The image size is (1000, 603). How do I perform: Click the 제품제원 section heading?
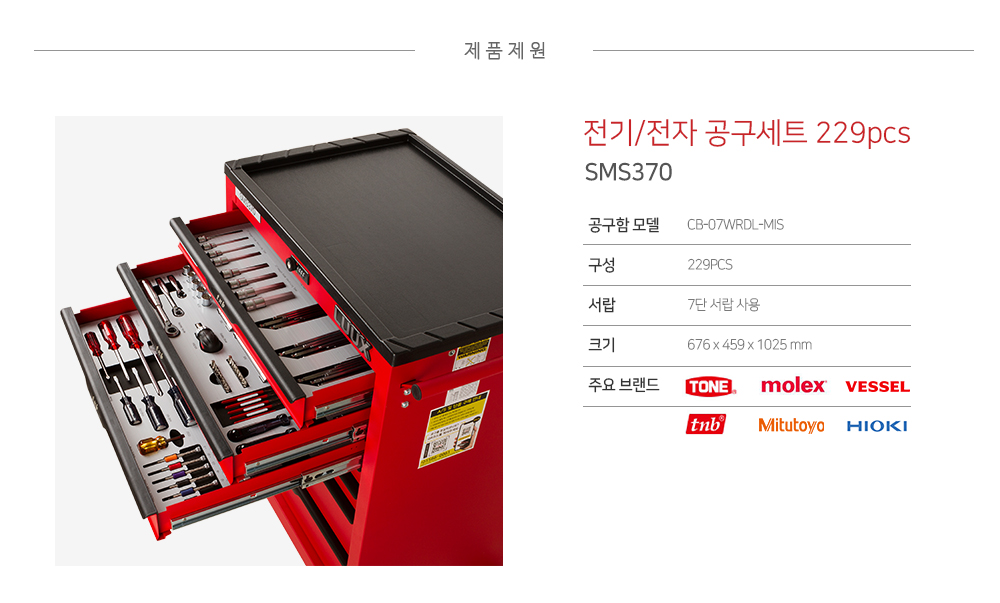(x=504, y=50)
